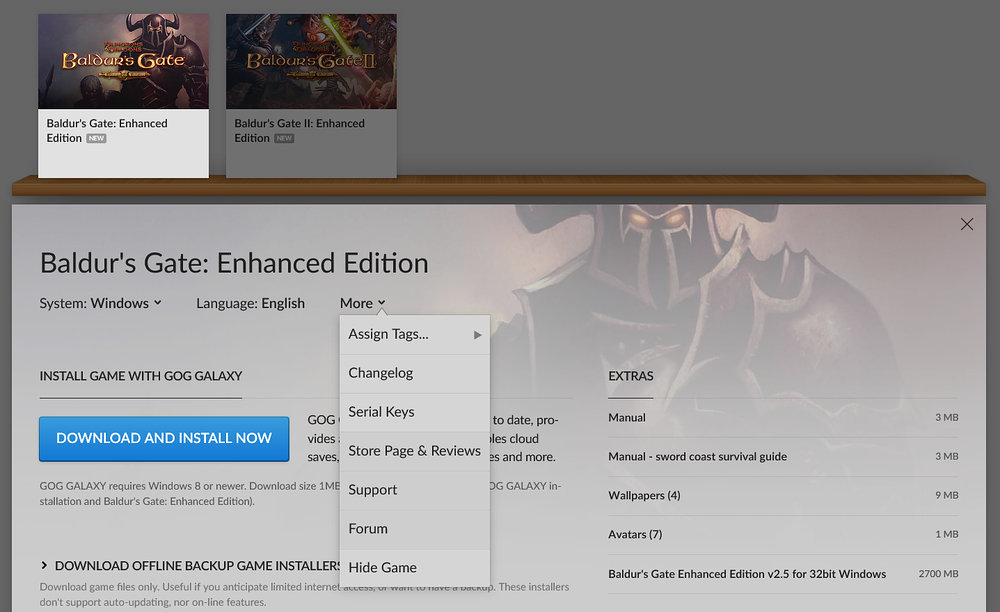Click Baldur's Gate II: Enhanced Edition title text
Viewport: 1000px width, 612px height.
(299, 131)
